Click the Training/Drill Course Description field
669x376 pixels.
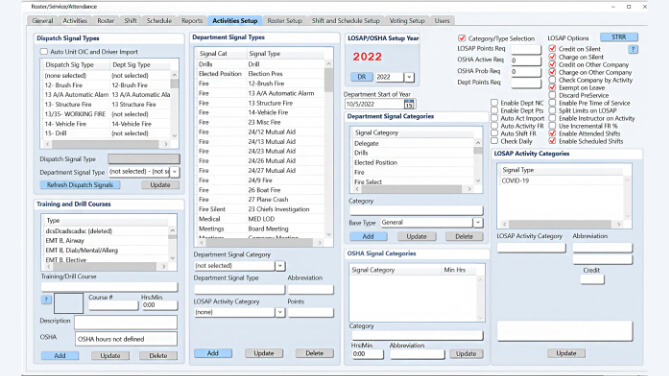point(126,322)
